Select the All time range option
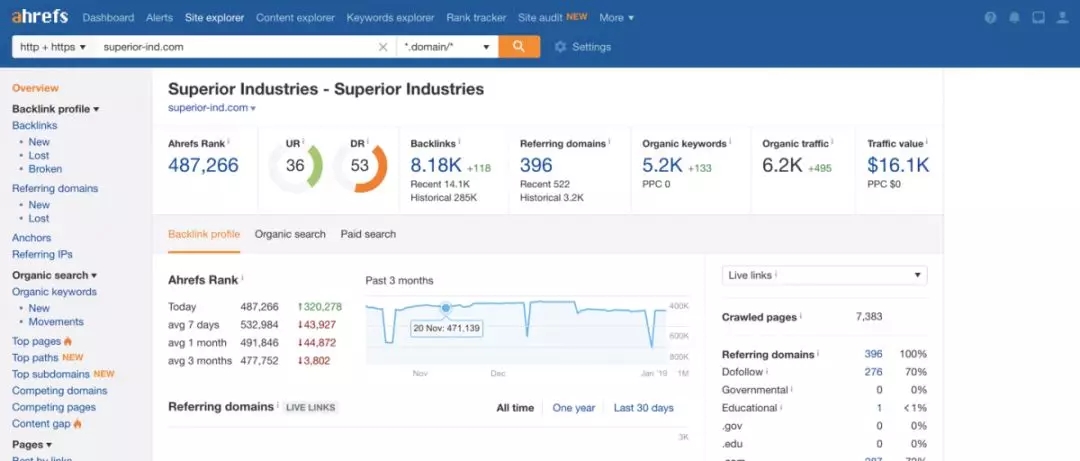This screenshot has height=461, width=1080. [515, 408]
